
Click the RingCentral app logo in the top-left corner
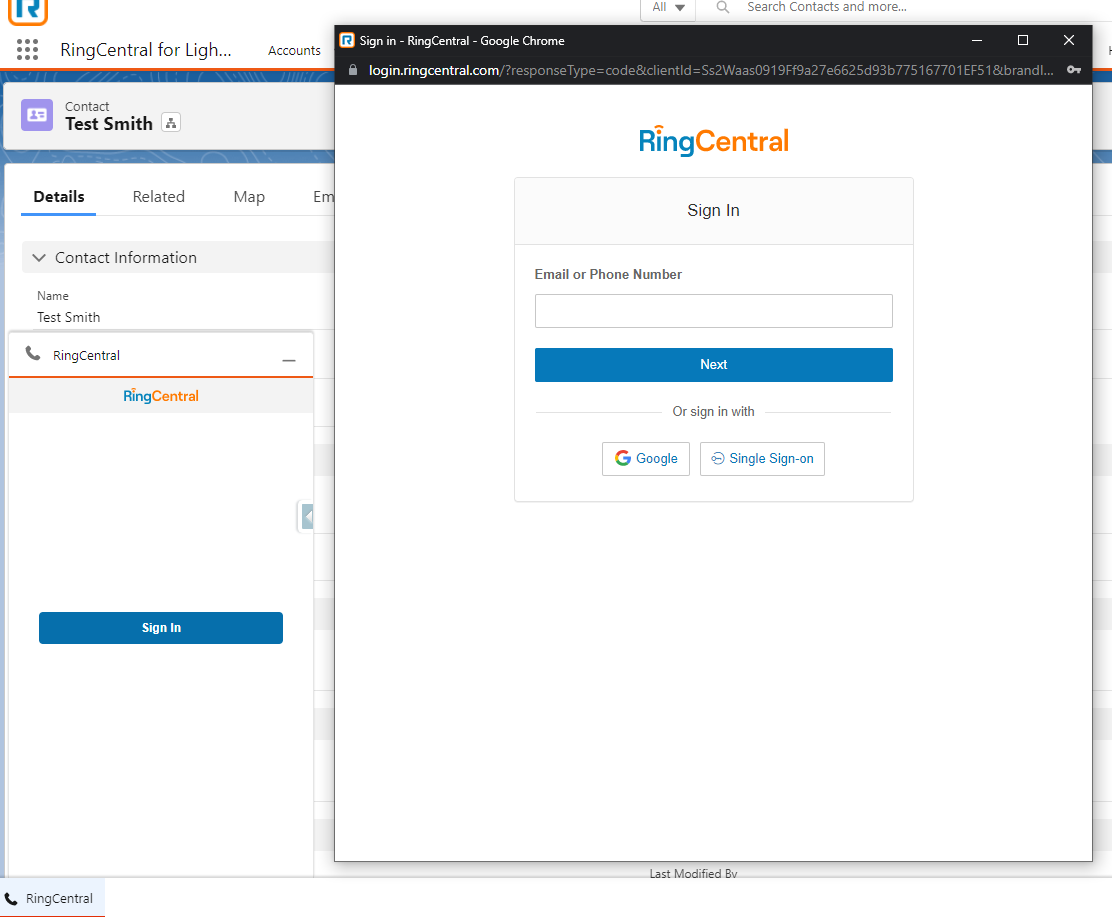click(x=28, y=11)
